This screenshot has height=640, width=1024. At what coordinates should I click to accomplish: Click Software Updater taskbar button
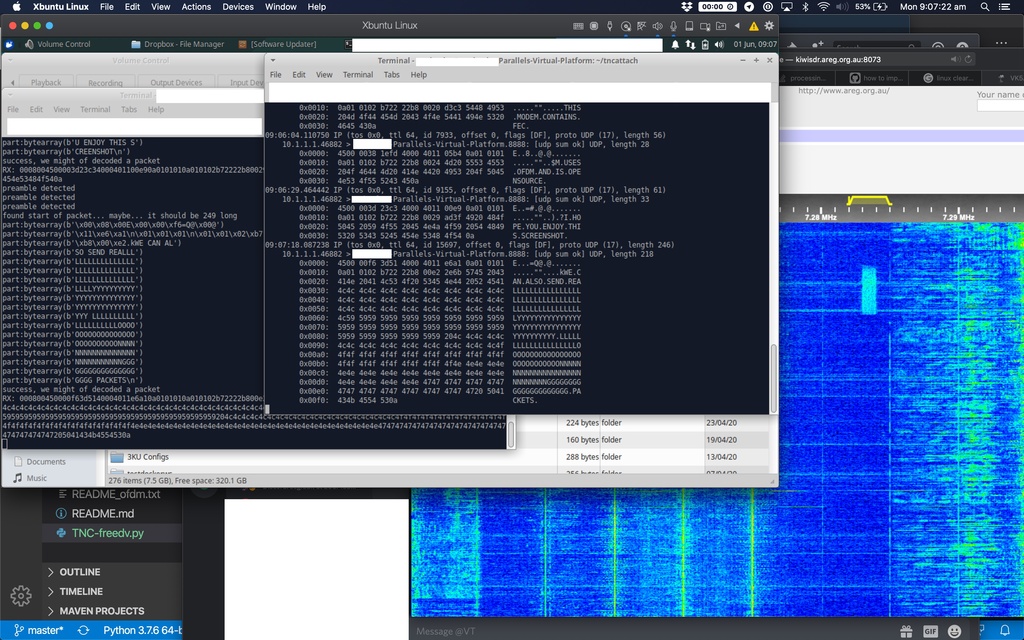pyautogui.click(x=278, y=44)
